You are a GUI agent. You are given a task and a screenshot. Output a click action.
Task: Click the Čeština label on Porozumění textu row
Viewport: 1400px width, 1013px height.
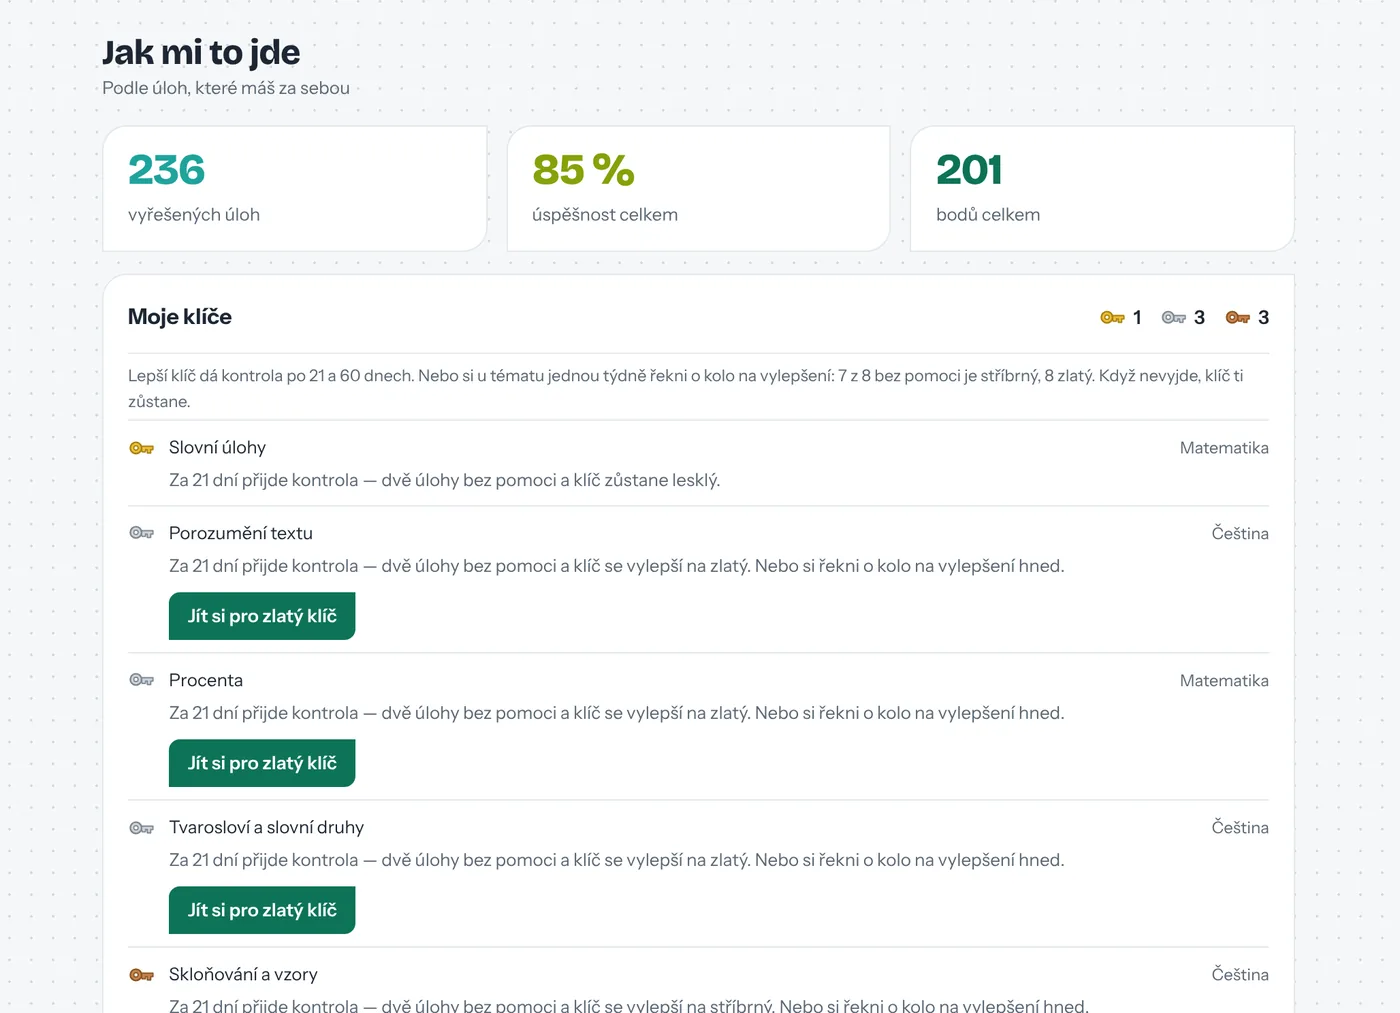1240,534
